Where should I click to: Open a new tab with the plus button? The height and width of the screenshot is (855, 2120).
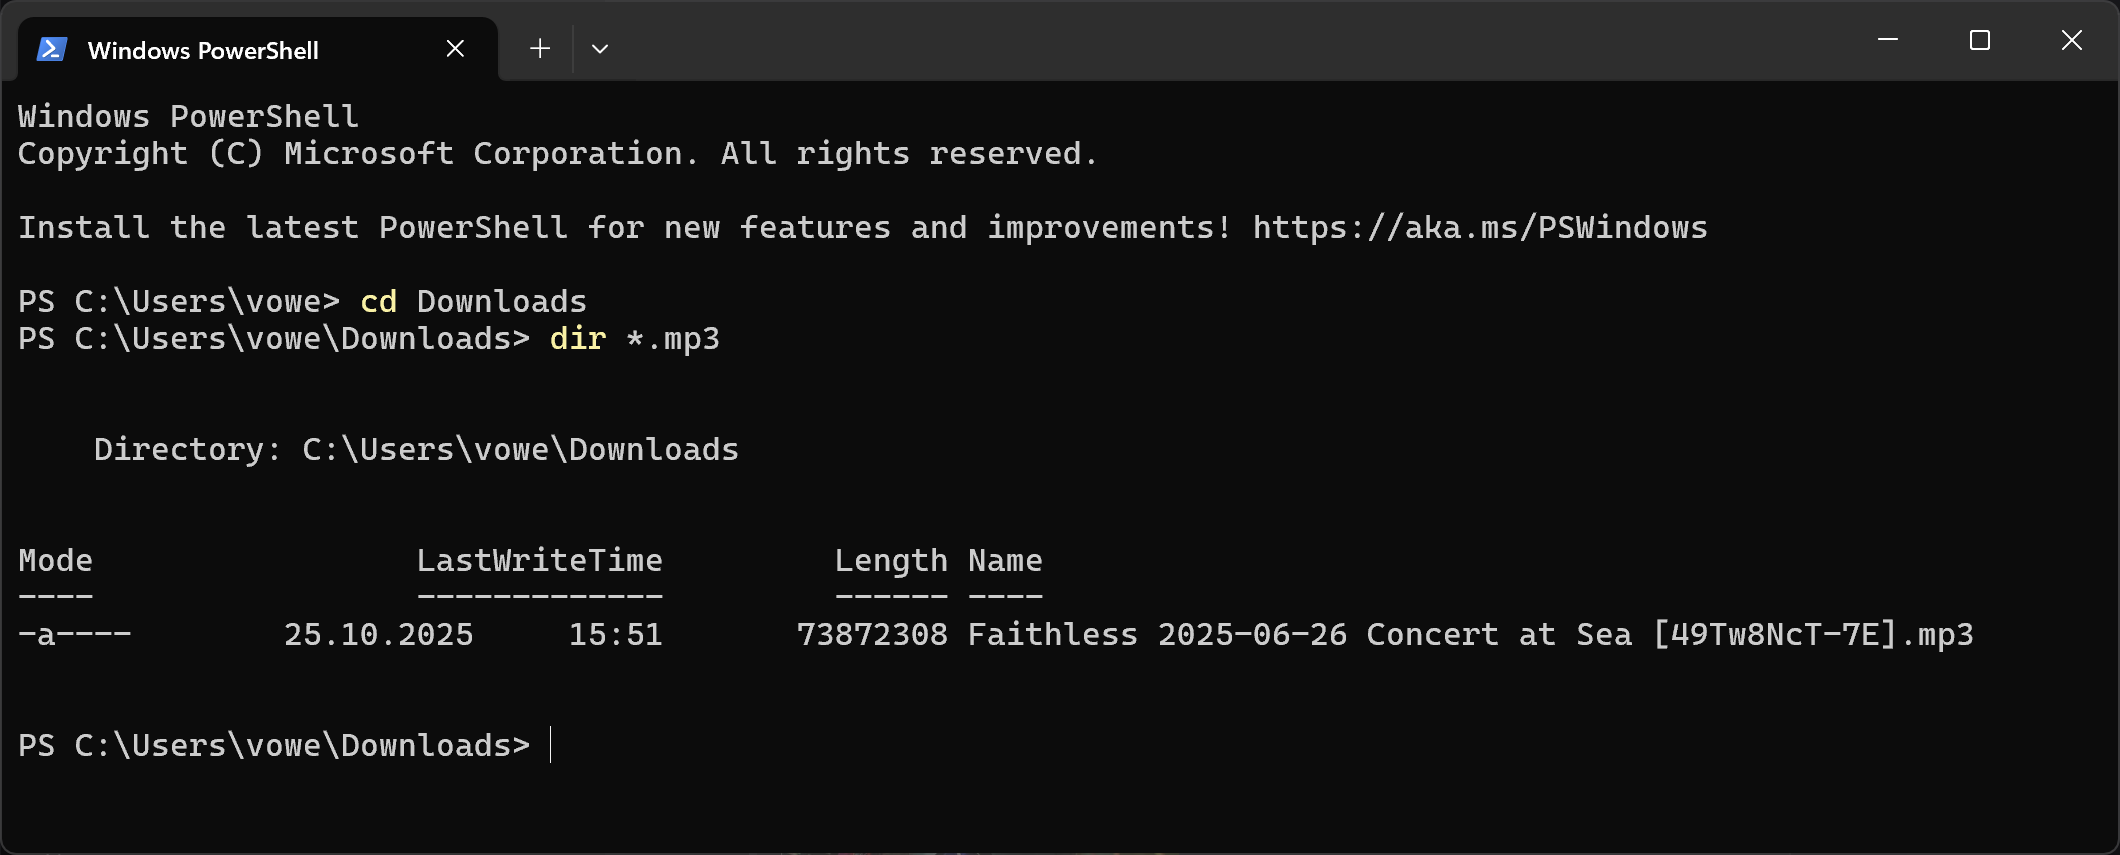[x=540, y=49]
